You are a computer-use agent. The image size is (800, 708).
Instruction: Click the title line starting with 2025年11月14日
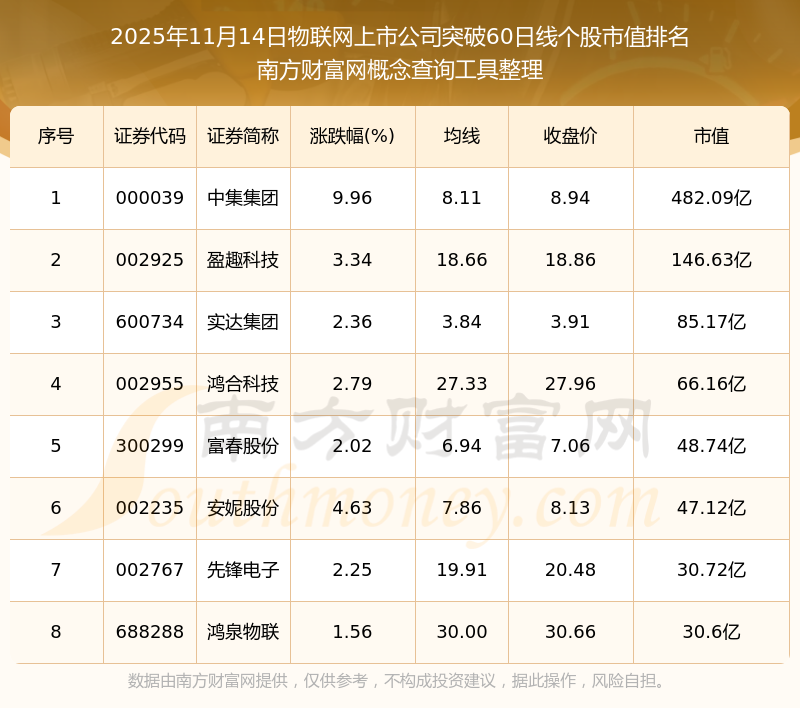[x=400, y=37]
